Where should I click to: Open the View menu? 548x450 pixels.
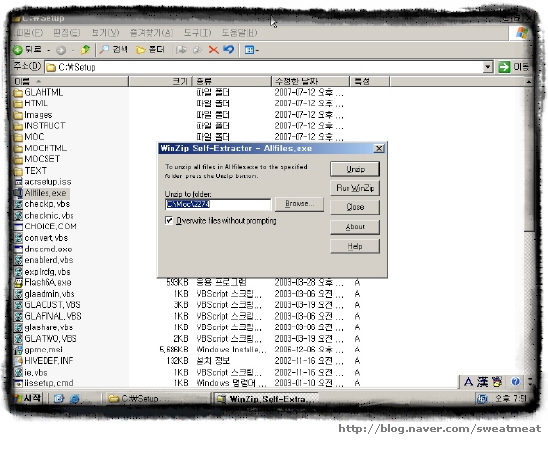click(x=105, y=33)
